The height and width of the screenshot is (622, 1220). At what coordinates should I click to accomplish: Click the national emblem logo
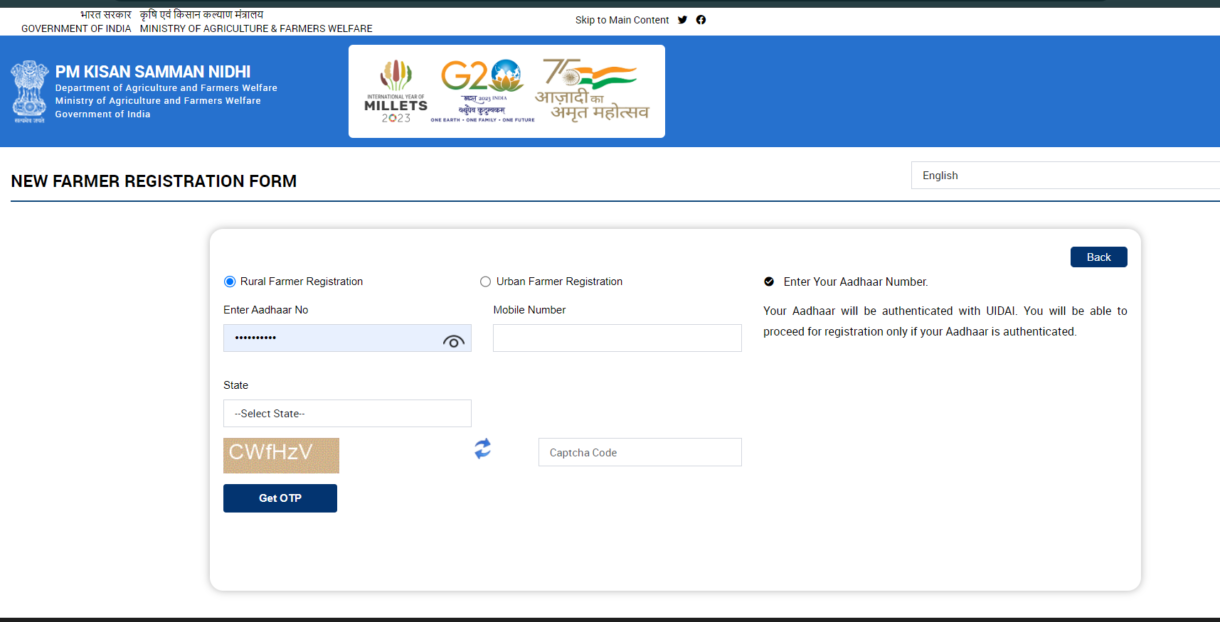click(x=29, y=91)
